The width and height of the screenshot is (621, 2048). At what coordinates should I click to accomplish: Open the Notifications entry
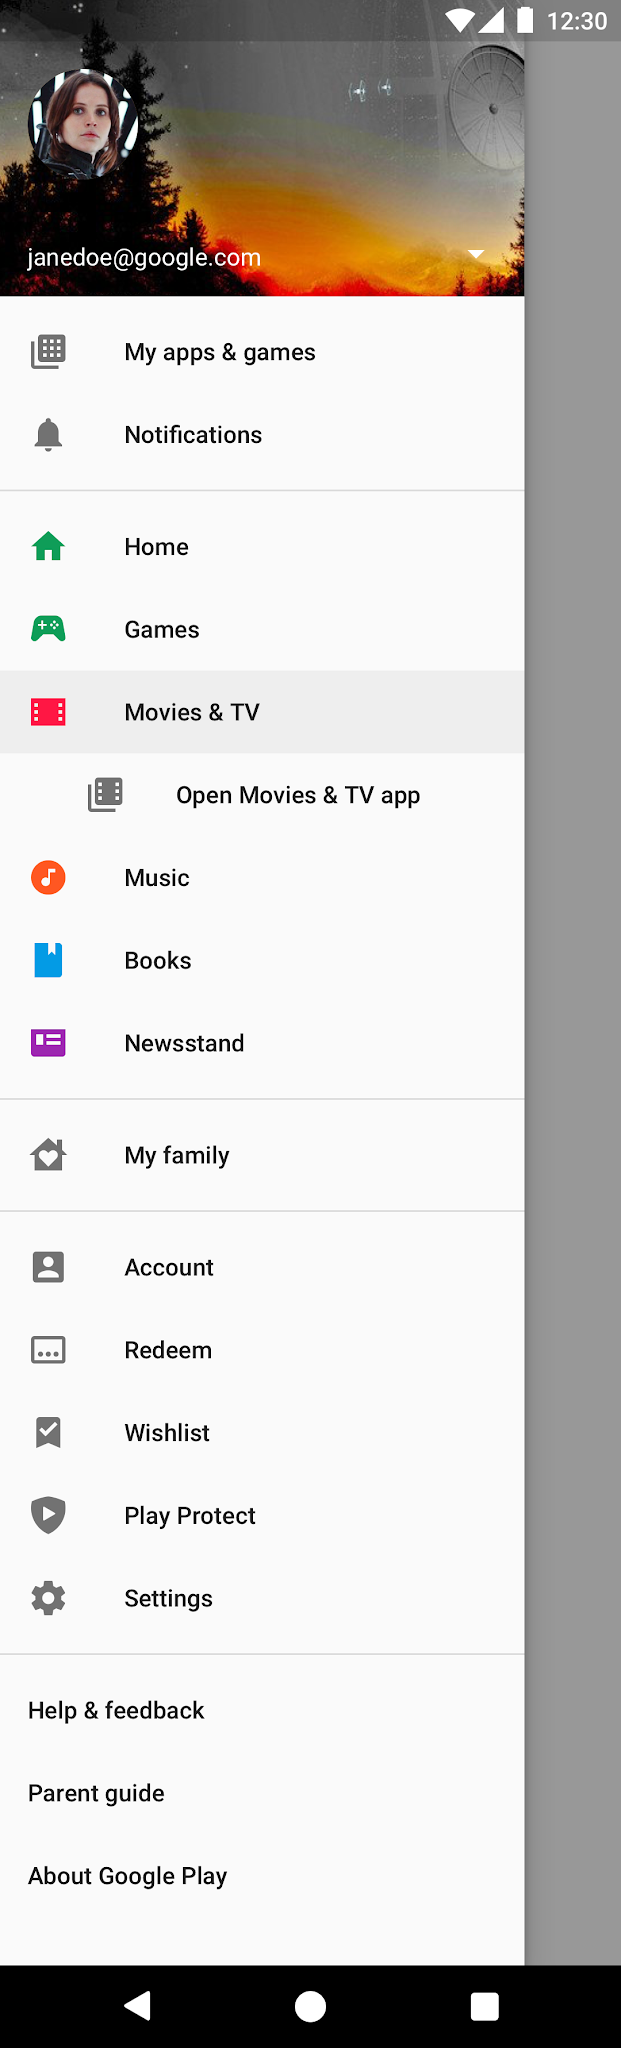[262, 435]
